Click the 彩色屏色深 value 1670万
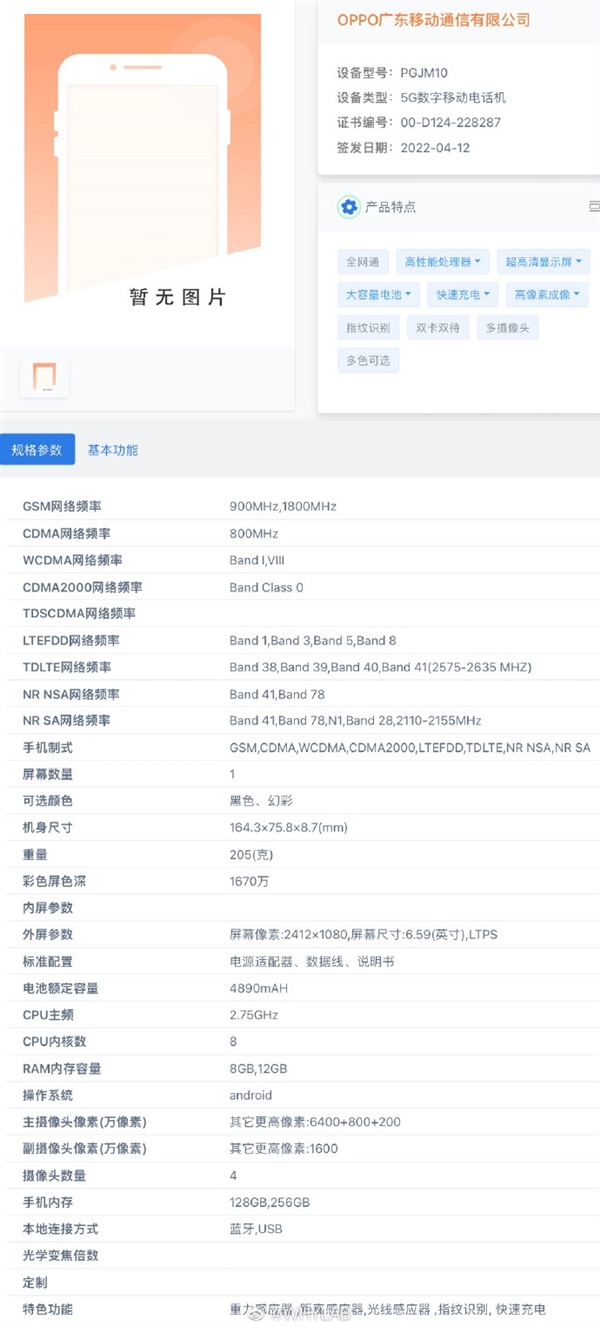The width and height of the screenshot is (600, 1326). pyautogui.click(x=249, y=881)
